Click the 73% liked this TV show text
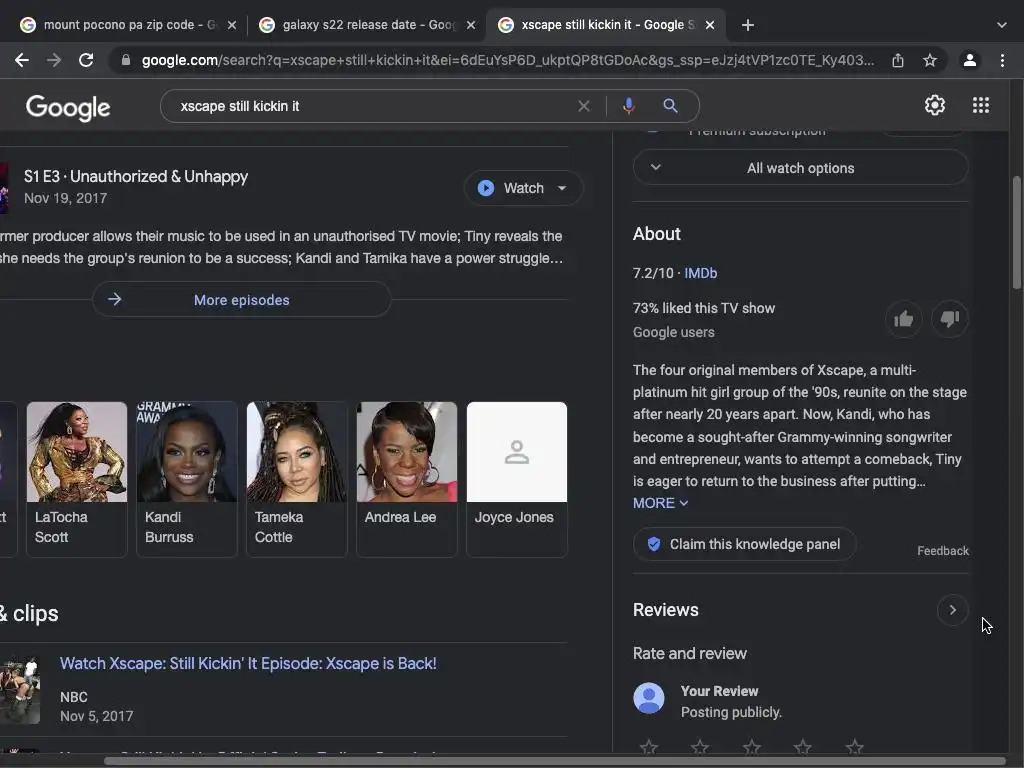The height and width of the screenshot is (768, 1024). (703, 308)
